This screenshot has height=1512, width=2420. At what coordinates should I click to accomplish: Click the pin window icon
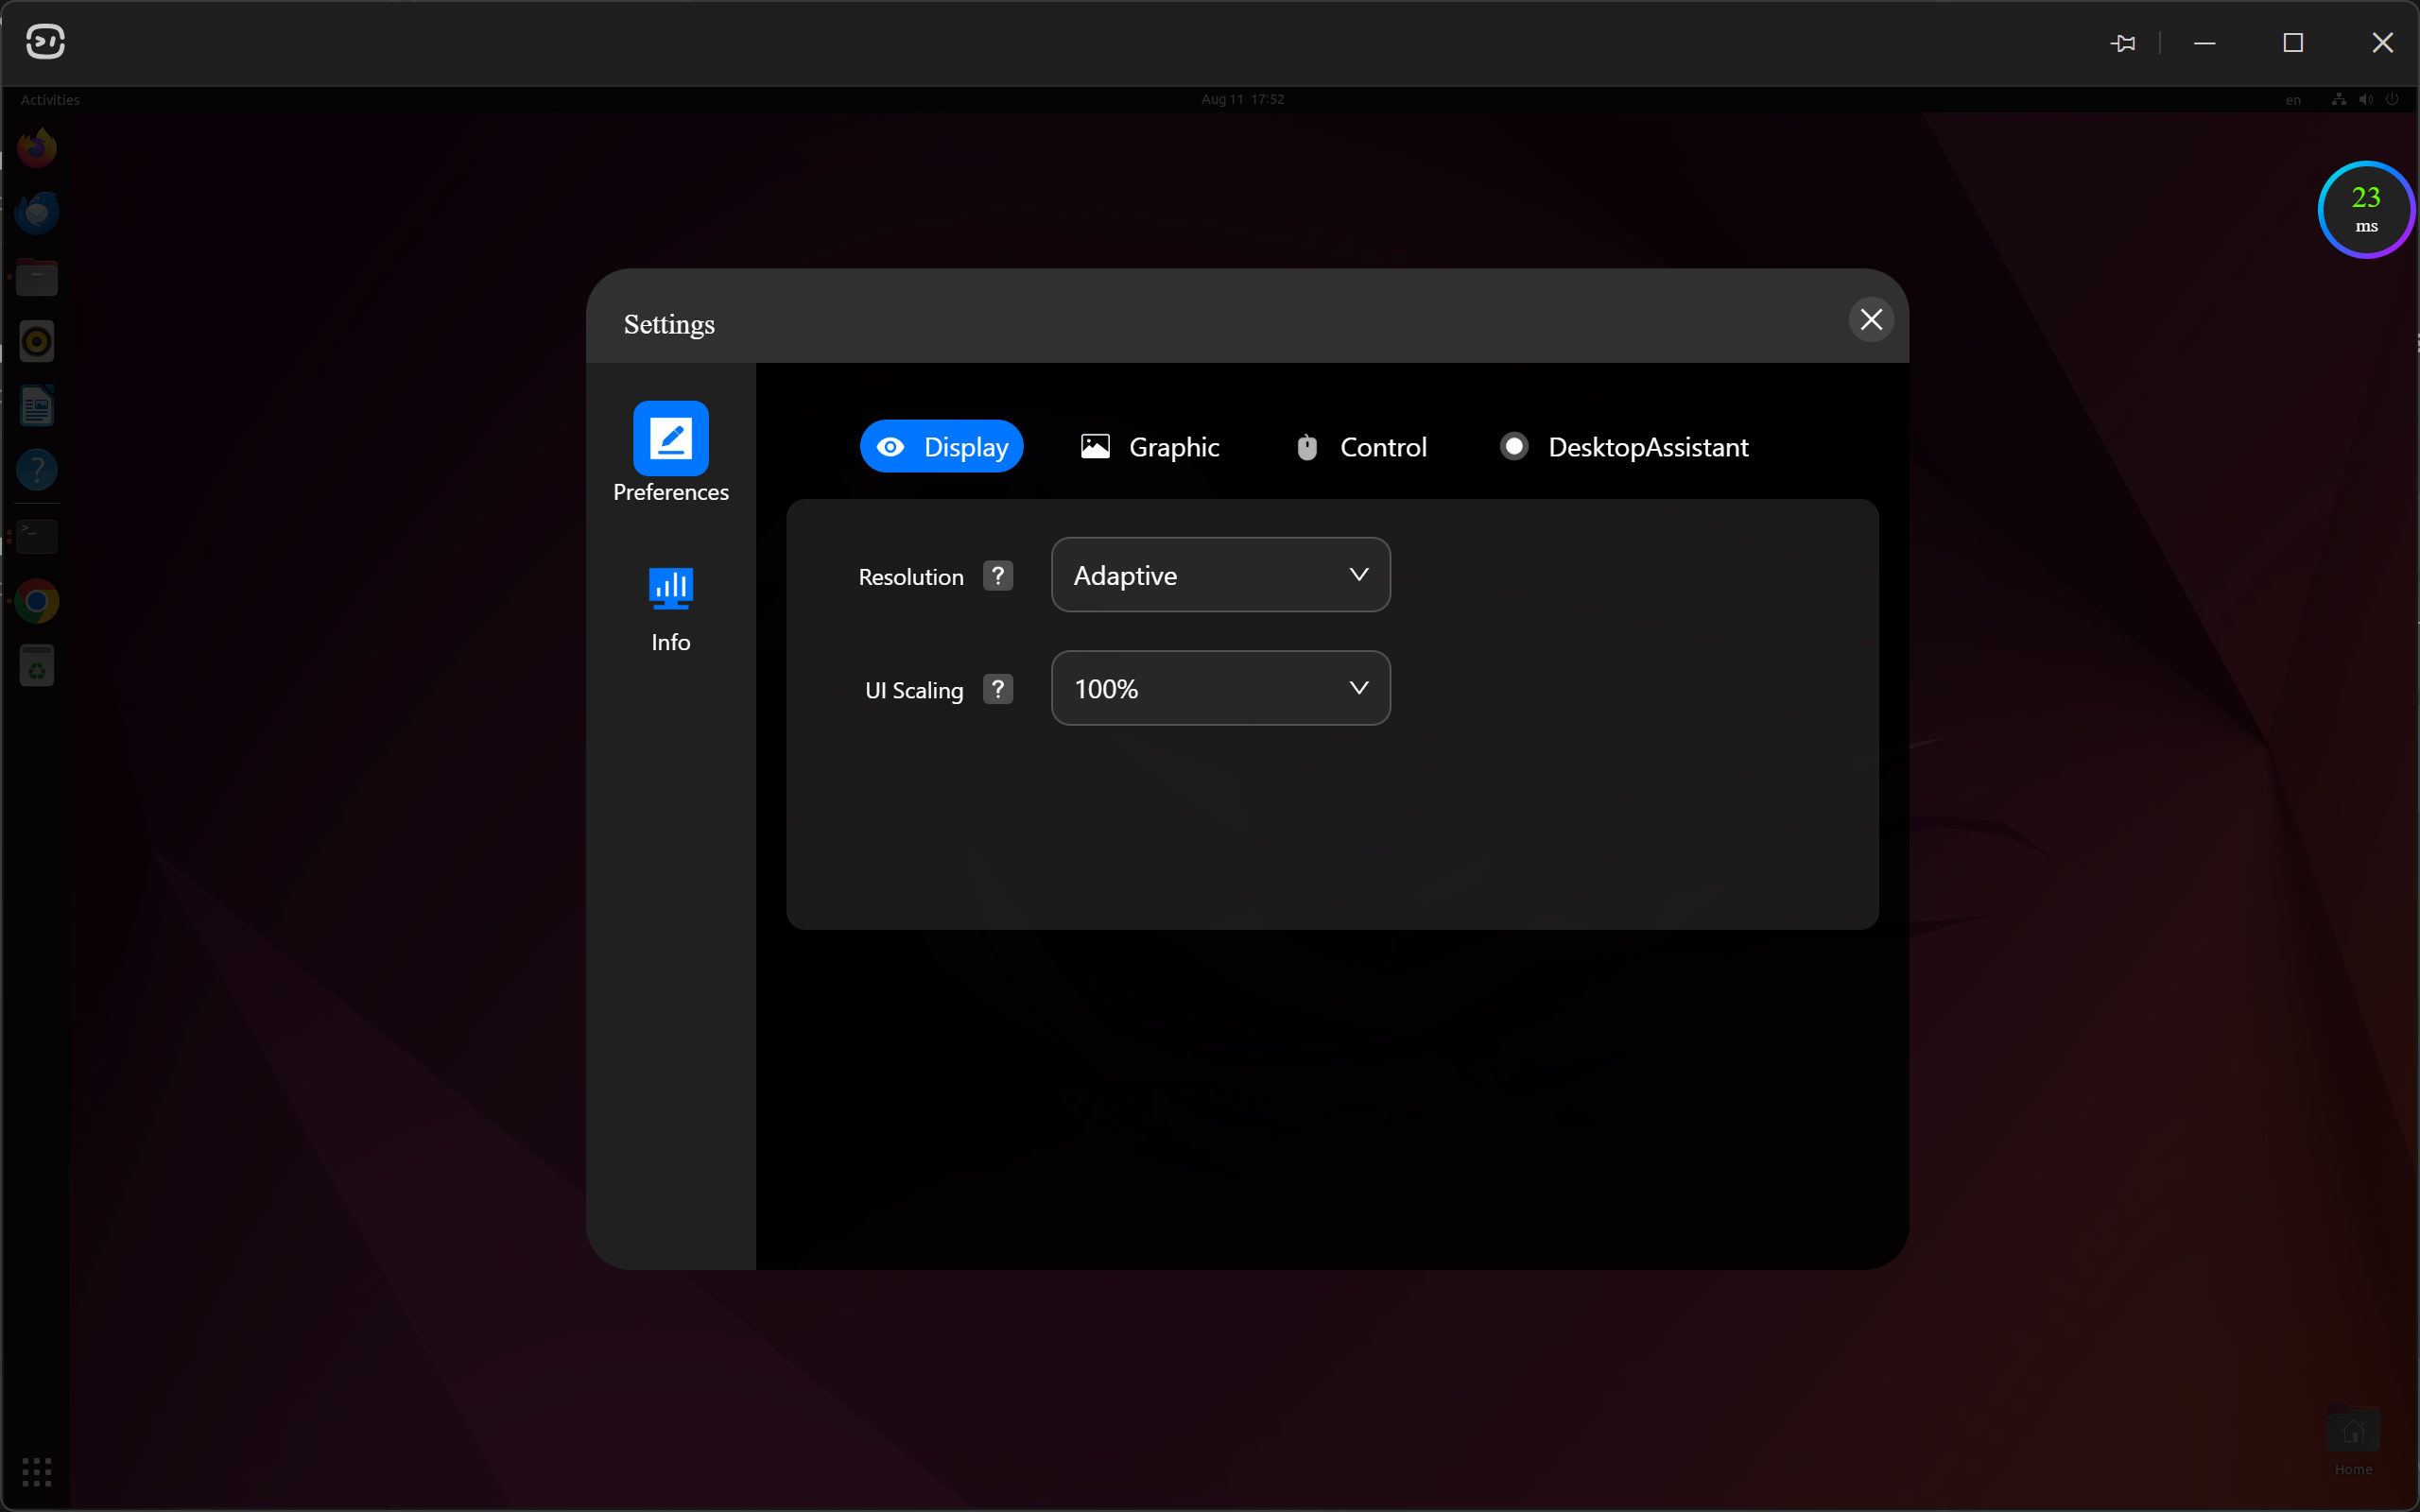[2123, 43]
